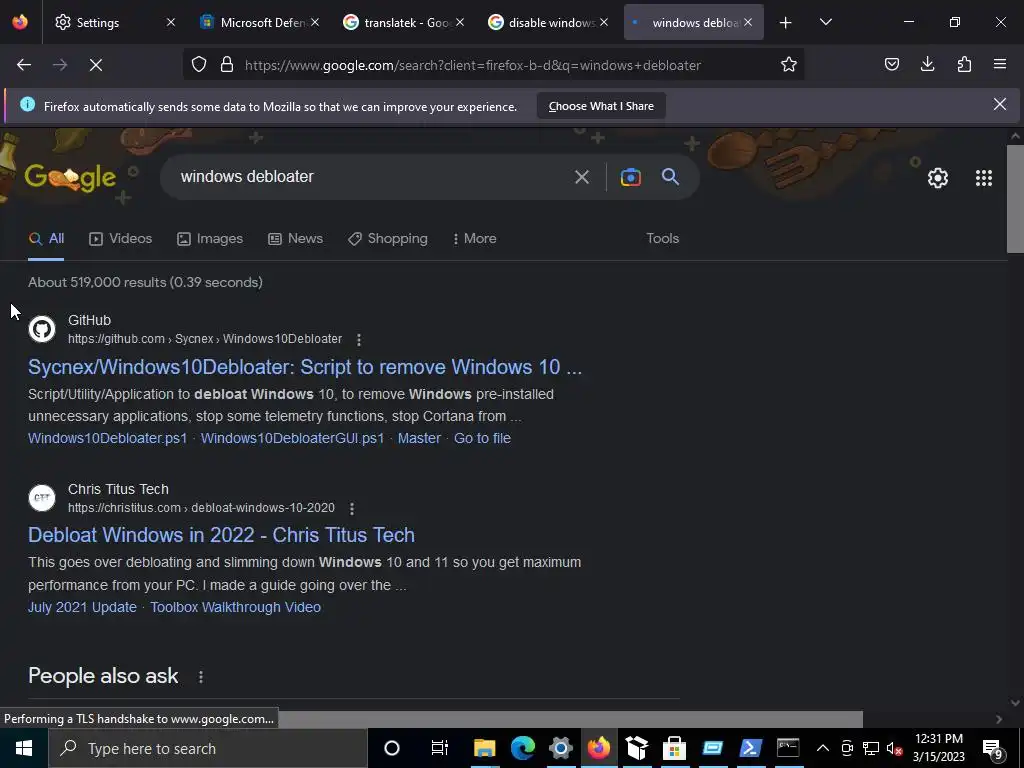Click the taskbar search box
1024x768 pixels.
coord(208,748)
